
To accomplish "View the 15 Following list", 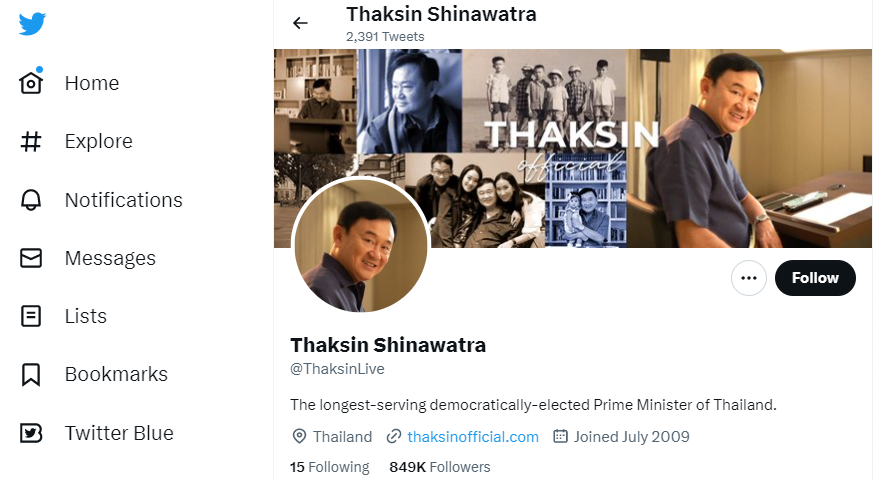I will [x=329, y=467].
